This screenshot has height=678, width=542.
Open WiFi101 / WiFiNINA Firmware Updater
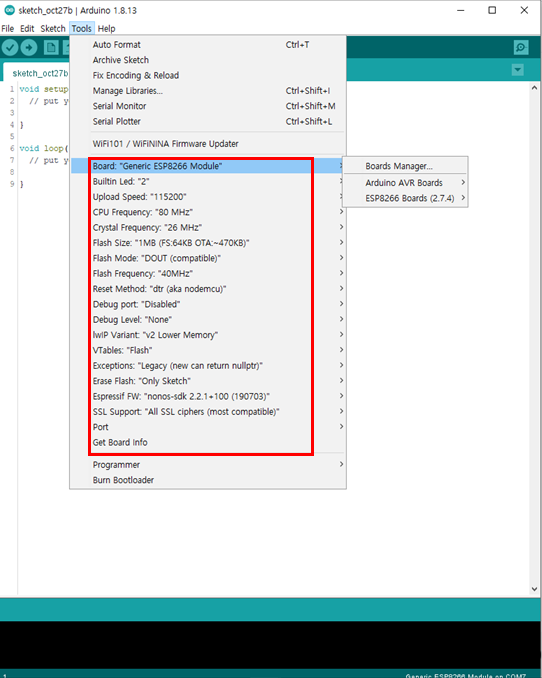[208, 144]
